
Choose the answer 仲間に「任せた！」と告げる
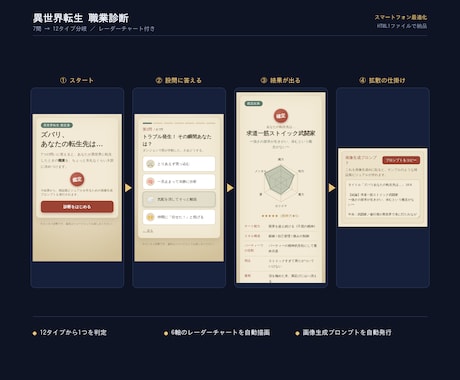point(179,217)
